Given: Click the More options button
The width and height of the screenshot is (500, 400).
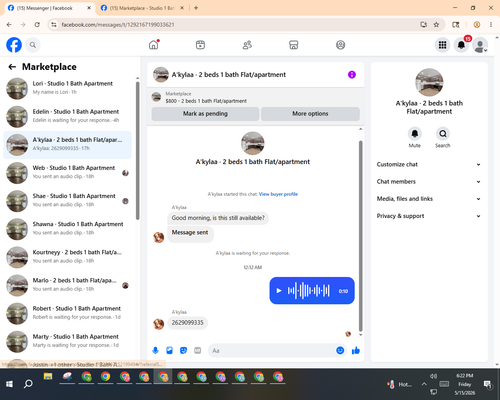Looking at the screenshot, I should [310, 114].
